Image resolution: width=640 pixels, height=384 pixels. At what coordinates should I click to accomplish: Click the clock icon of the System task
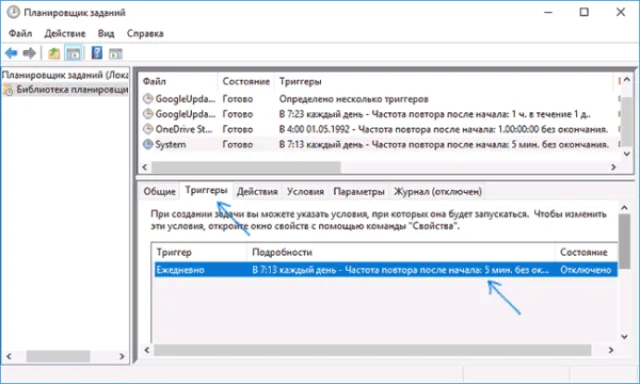pos(147,144)
